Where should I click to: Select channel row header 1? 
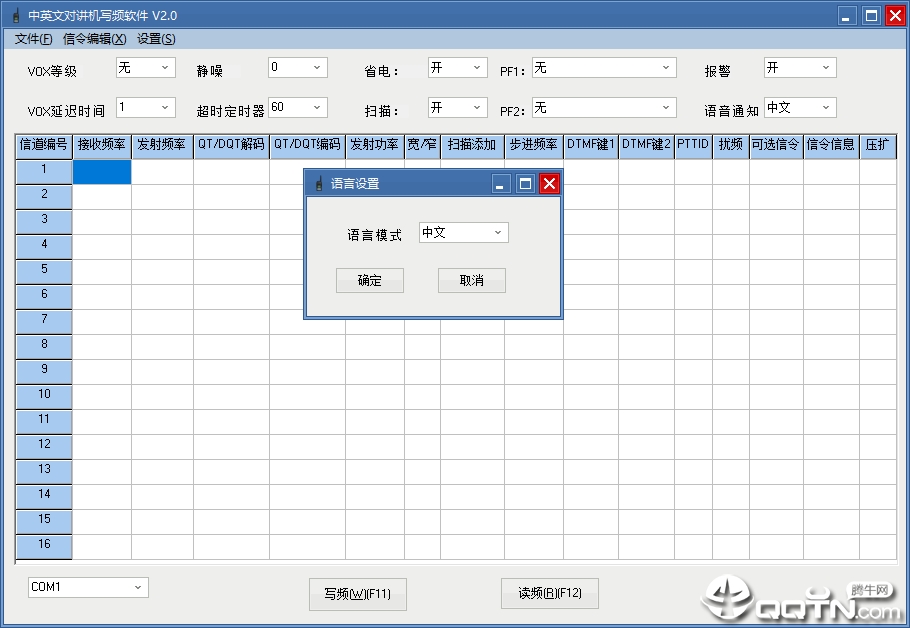pos(44,172)
